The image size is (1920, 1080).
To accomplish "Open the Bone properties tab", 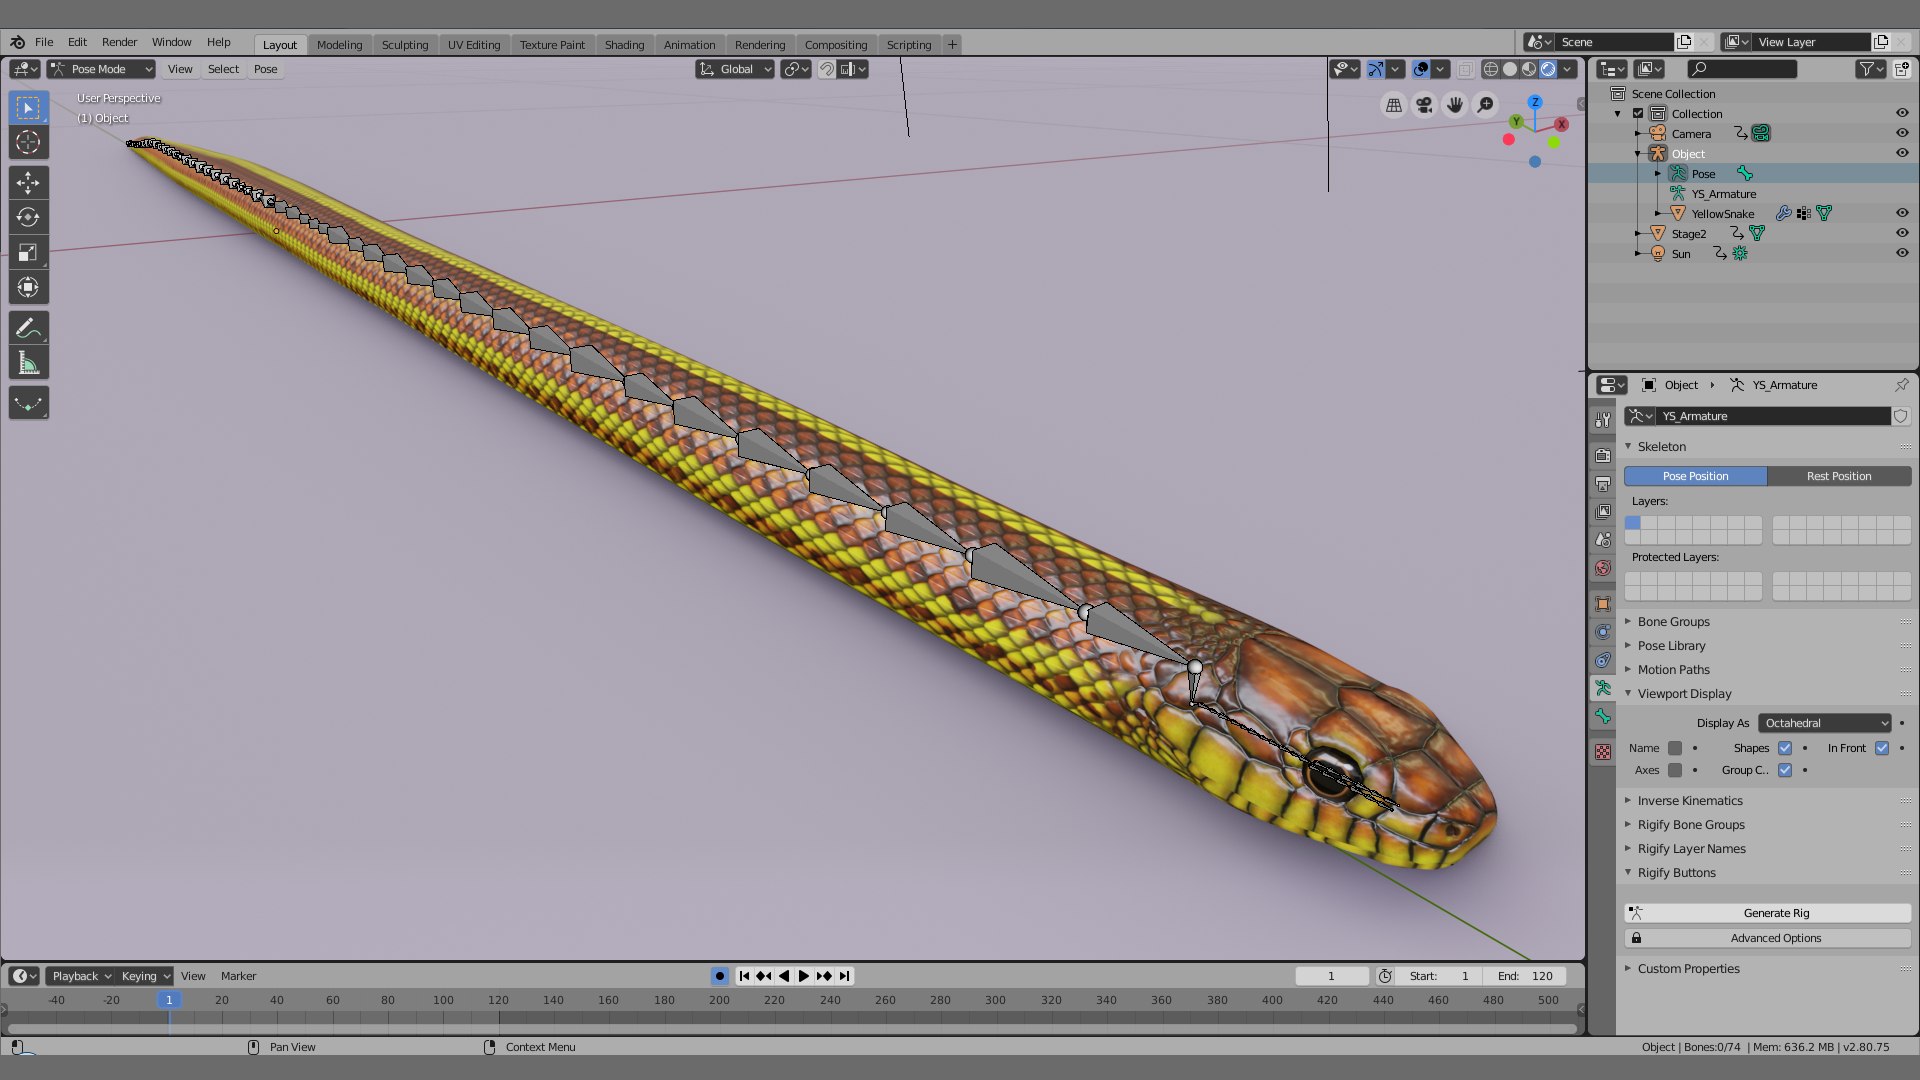I will 1603,716.
